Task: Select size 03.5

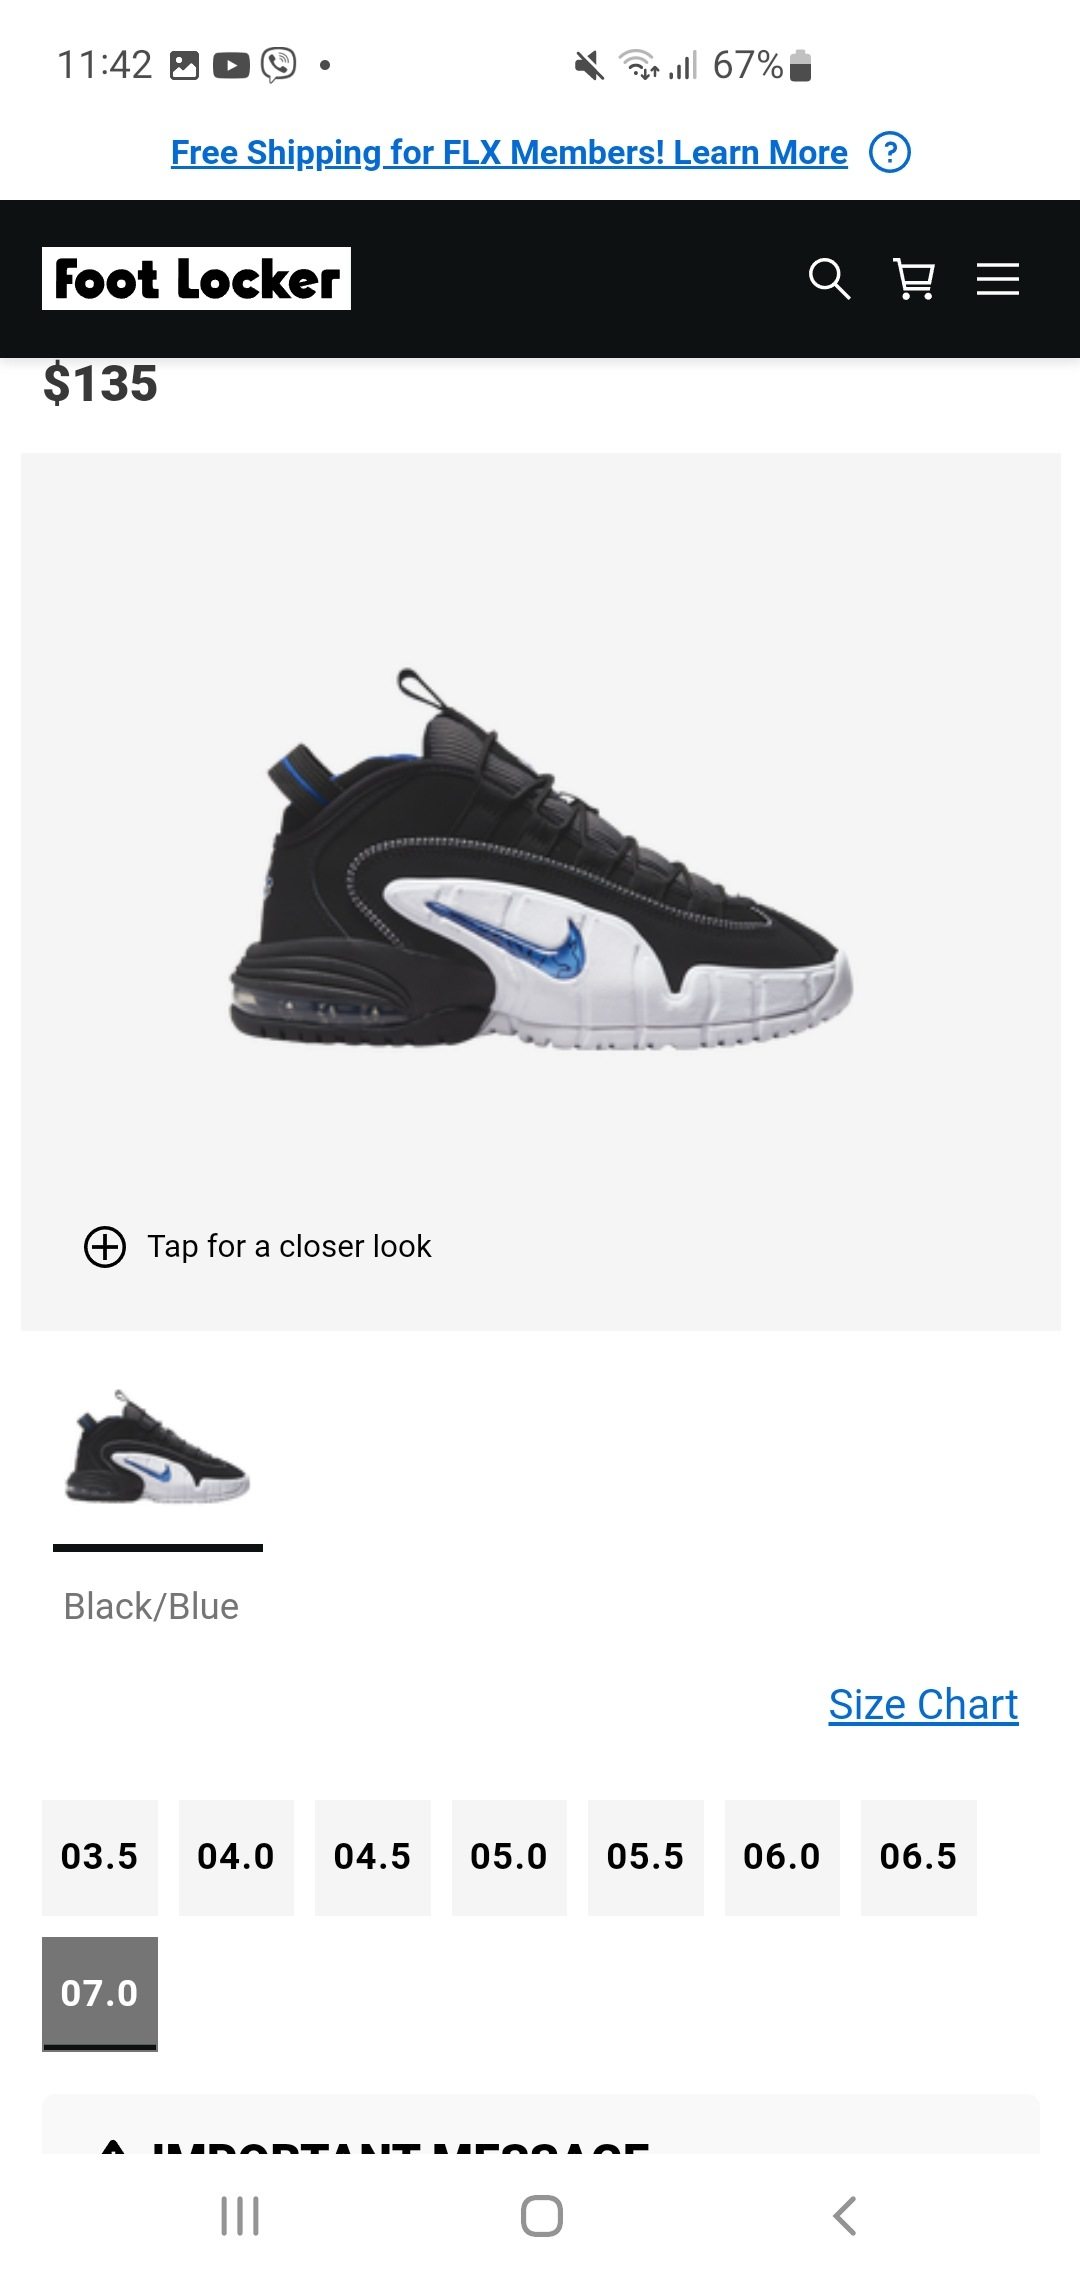Action: point(100,1857)
